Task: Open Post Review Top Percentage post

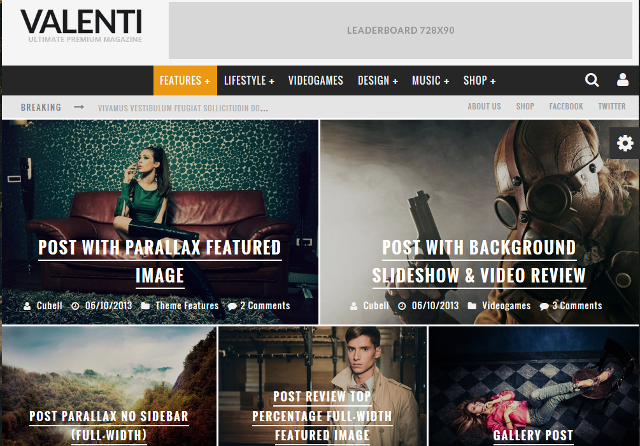Action: [x=322, y=416]
